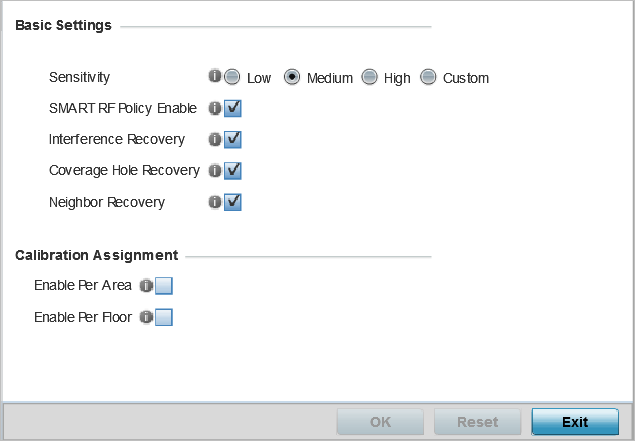Toggle Interference Recovery checkbox
Image resolution: width=635 pixels, height=441 pixels.
point(233,139)
